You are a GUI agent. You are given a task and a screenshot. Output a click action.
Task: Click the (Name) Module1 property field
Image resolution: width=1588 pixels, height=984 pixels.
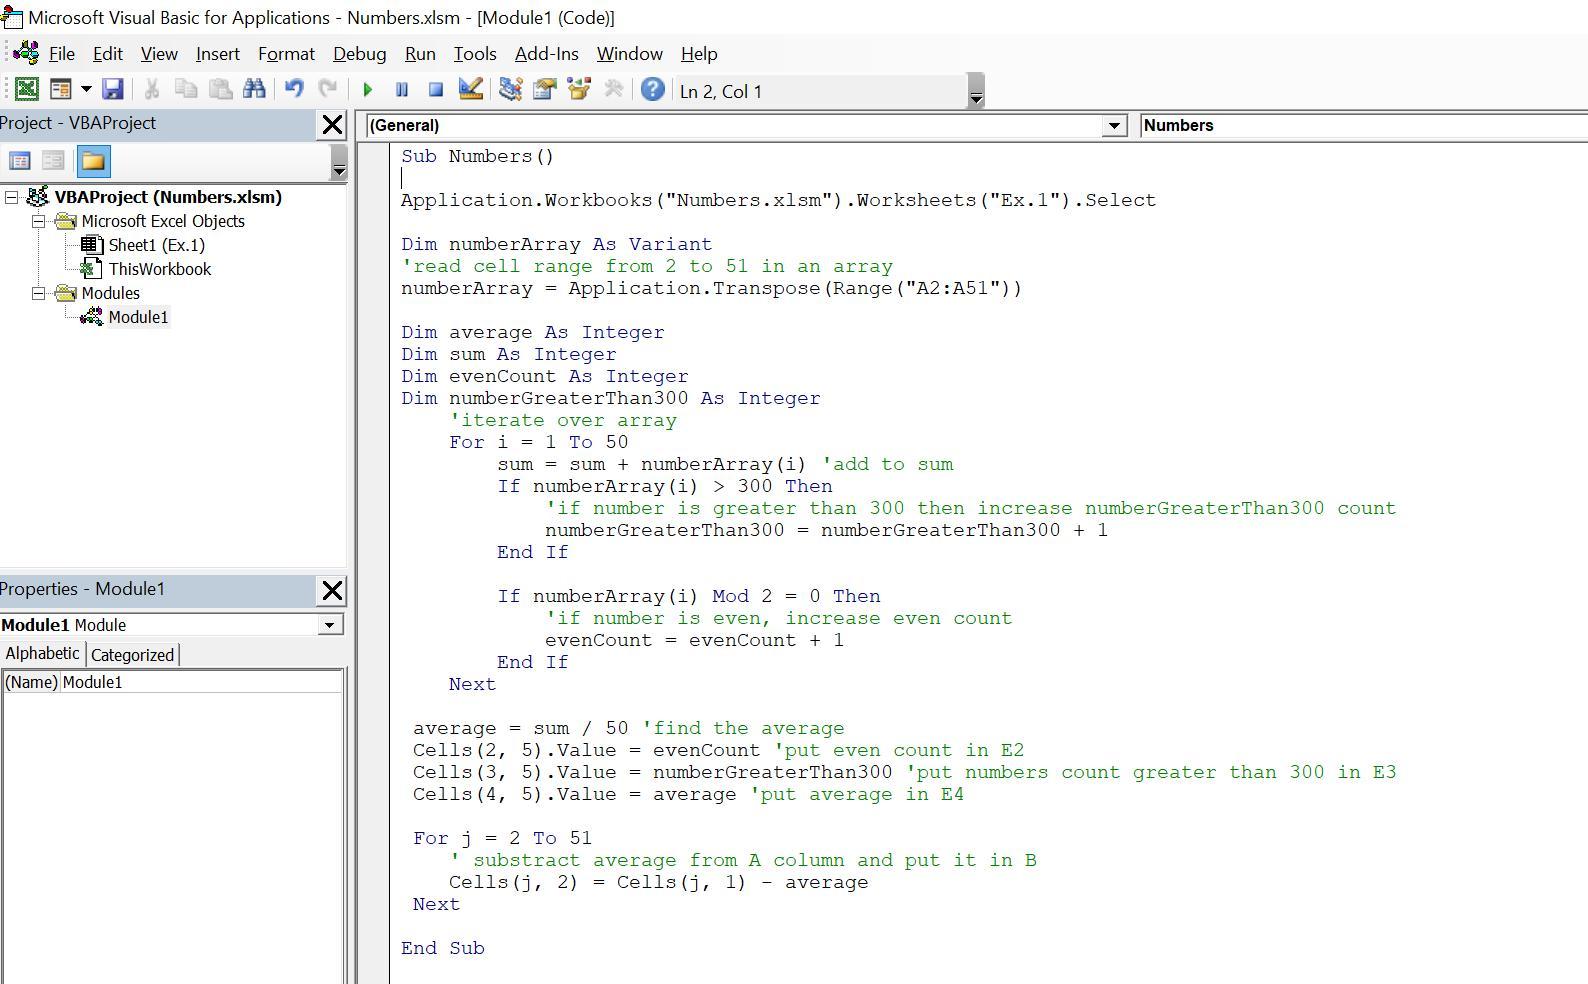tap(200, 682)
